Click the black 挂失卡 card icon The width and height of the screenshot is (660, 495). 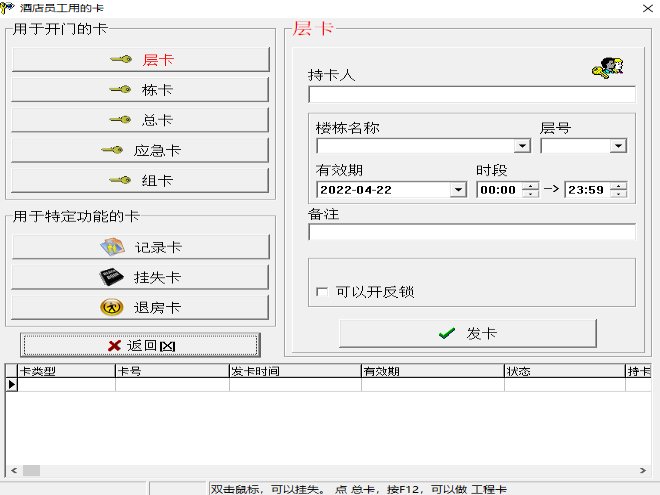pos(112,277)
